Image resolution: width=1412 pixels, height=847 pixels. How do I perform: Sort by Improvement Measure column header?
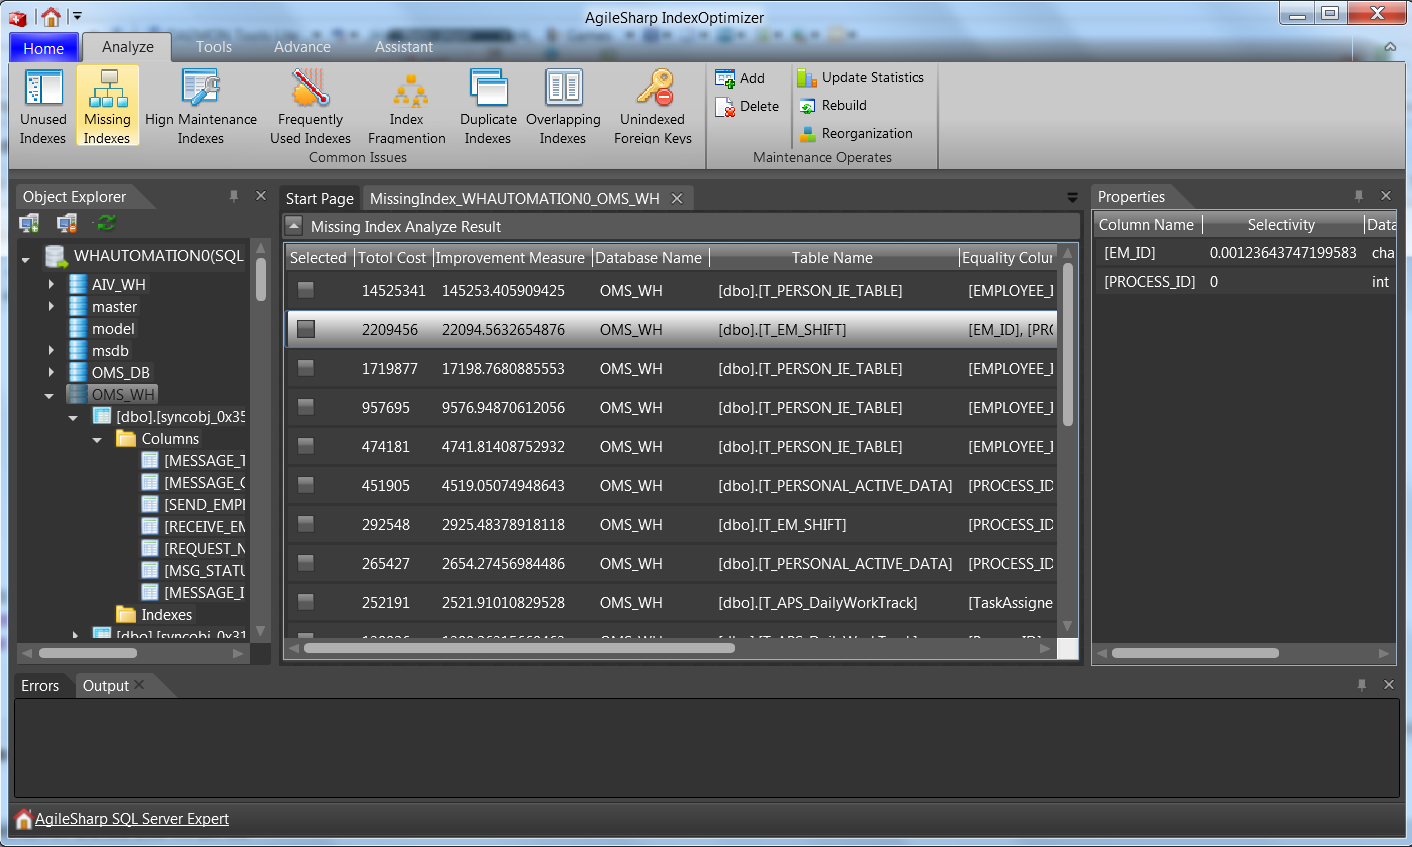pos(510,257)
